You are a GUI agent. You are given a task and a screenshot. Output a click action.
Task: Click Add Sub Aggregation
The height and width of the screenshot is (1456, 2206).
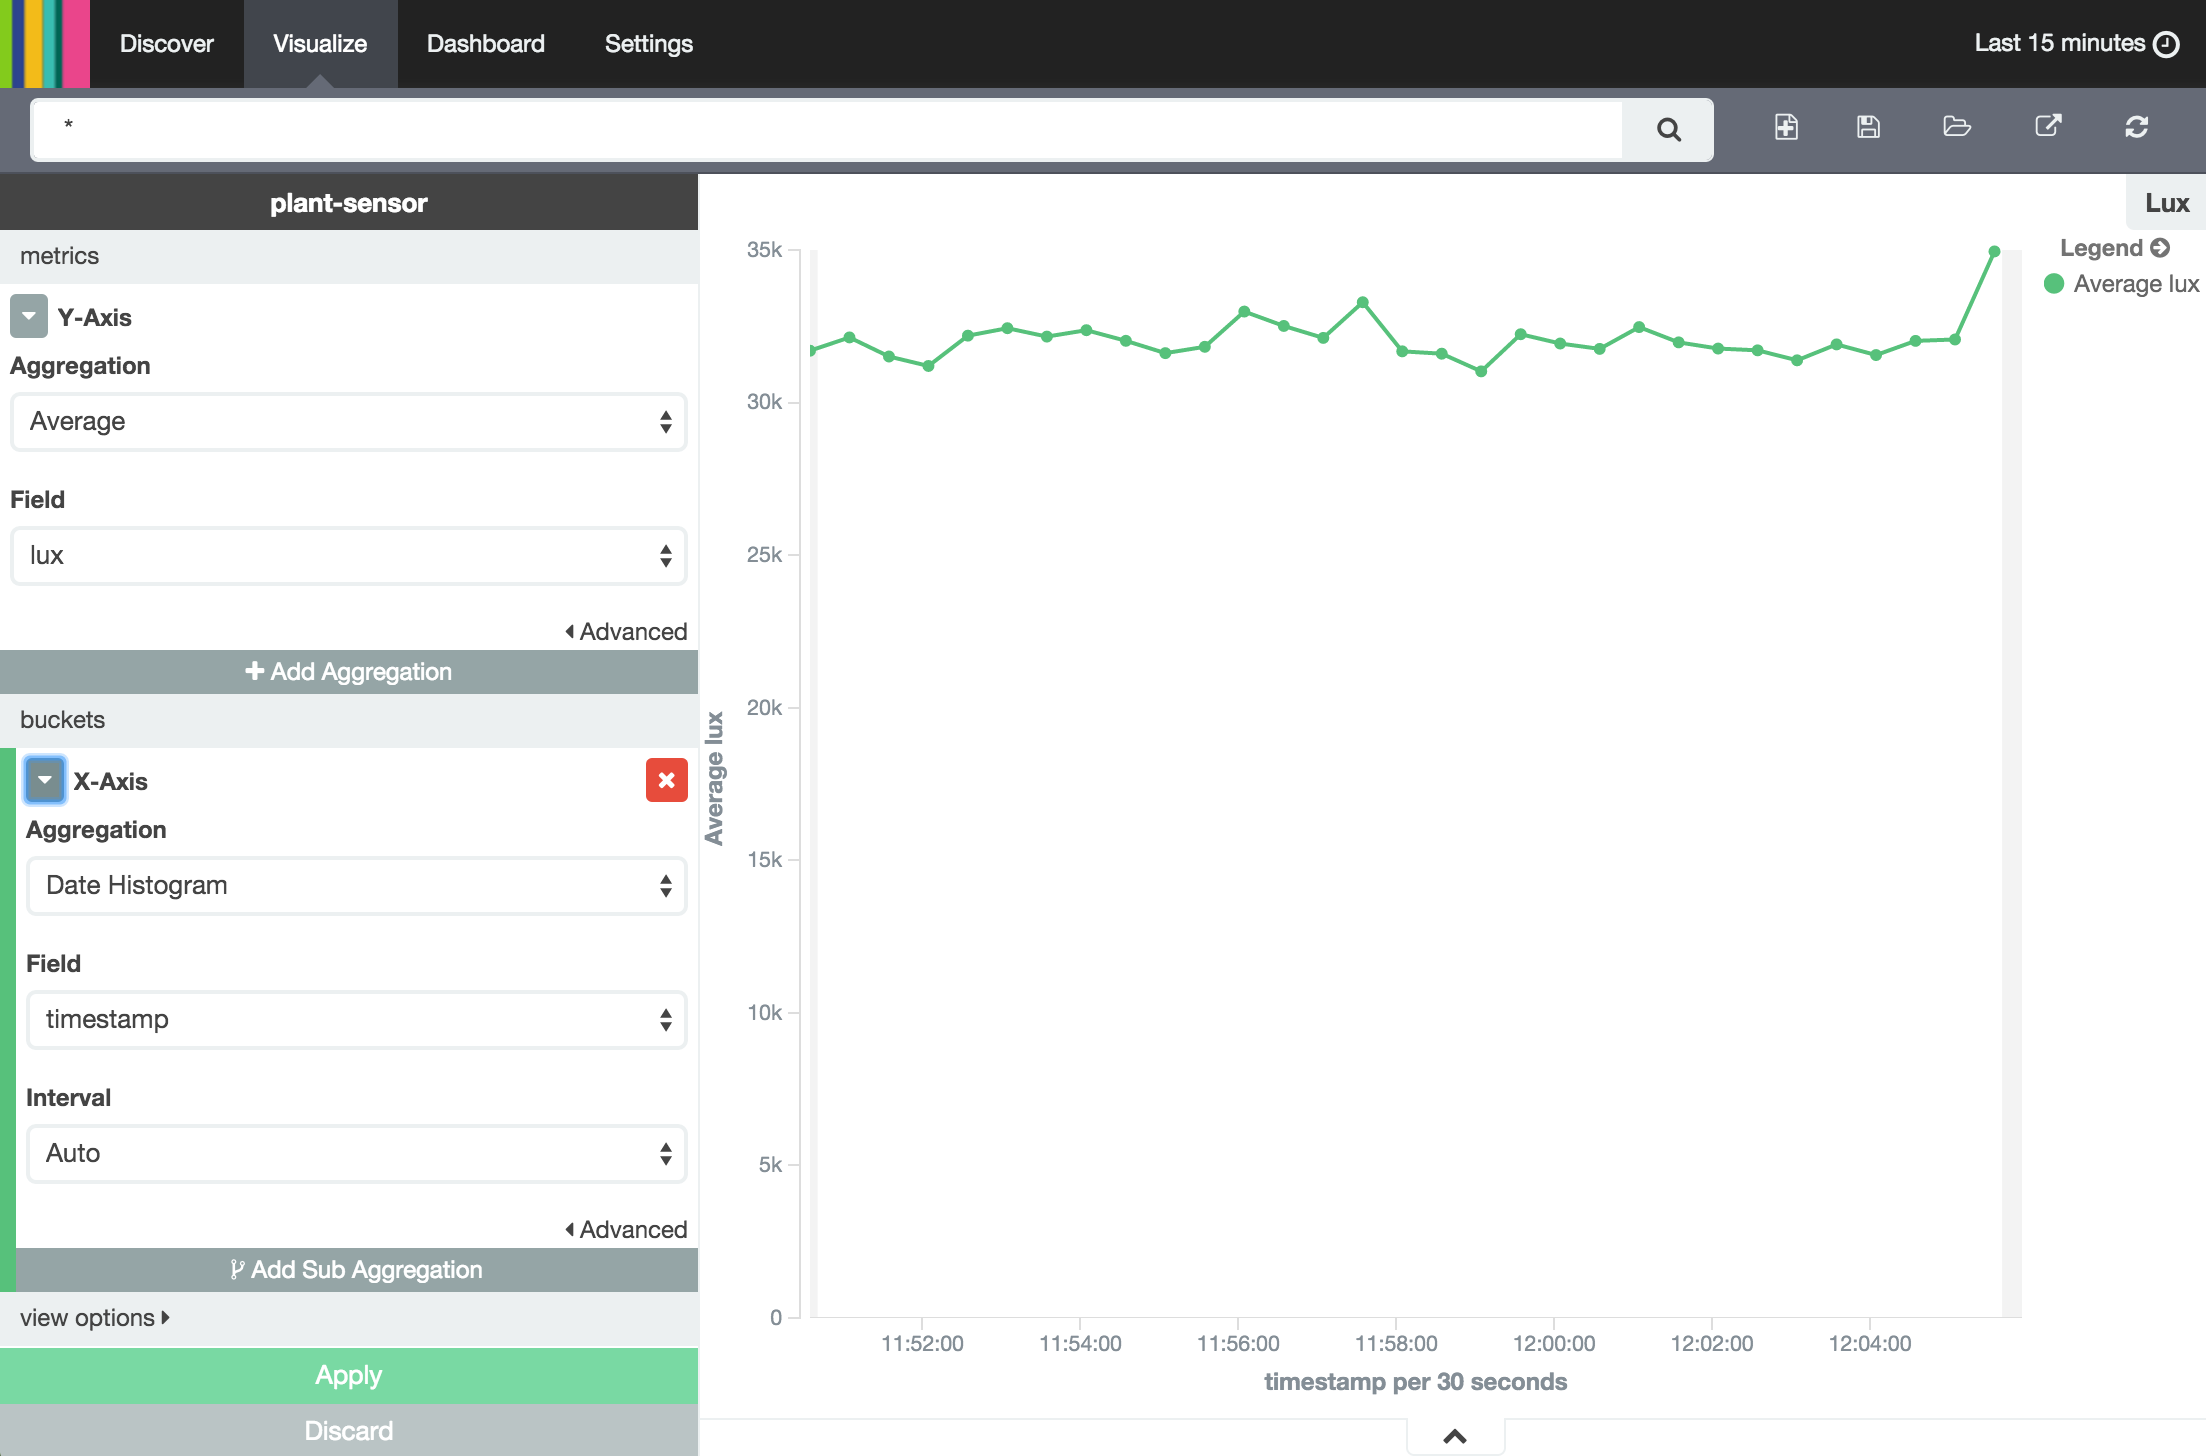click(356, 1270)
